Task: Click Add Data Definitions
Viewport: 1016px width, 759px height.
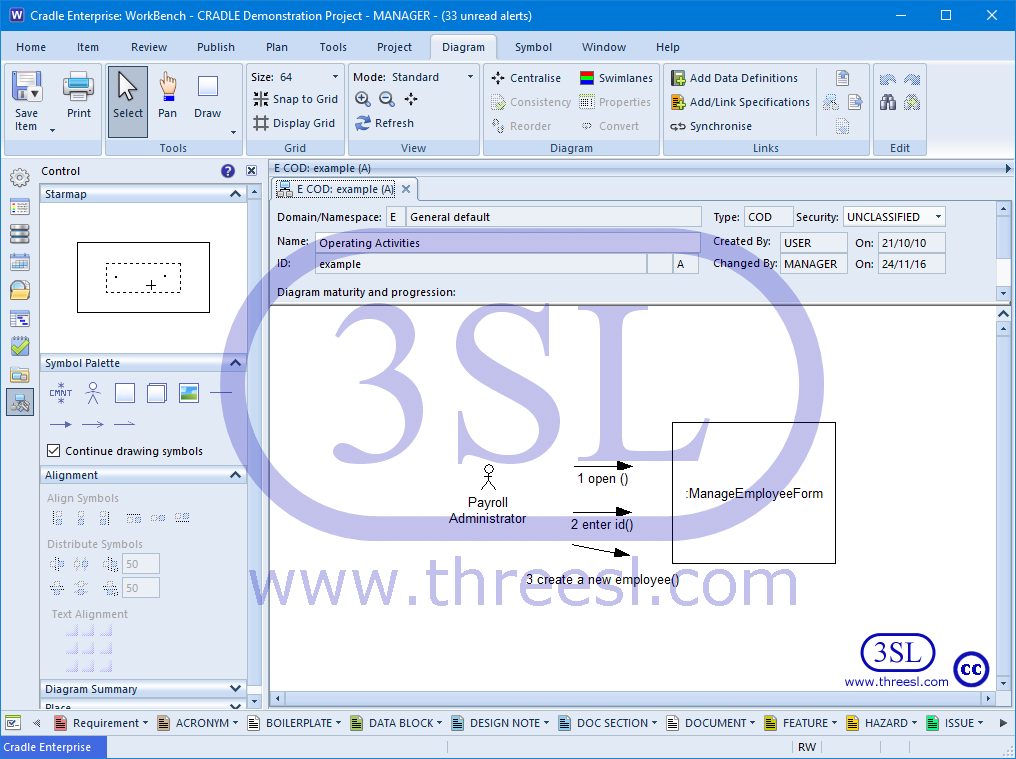Action: 734,78
